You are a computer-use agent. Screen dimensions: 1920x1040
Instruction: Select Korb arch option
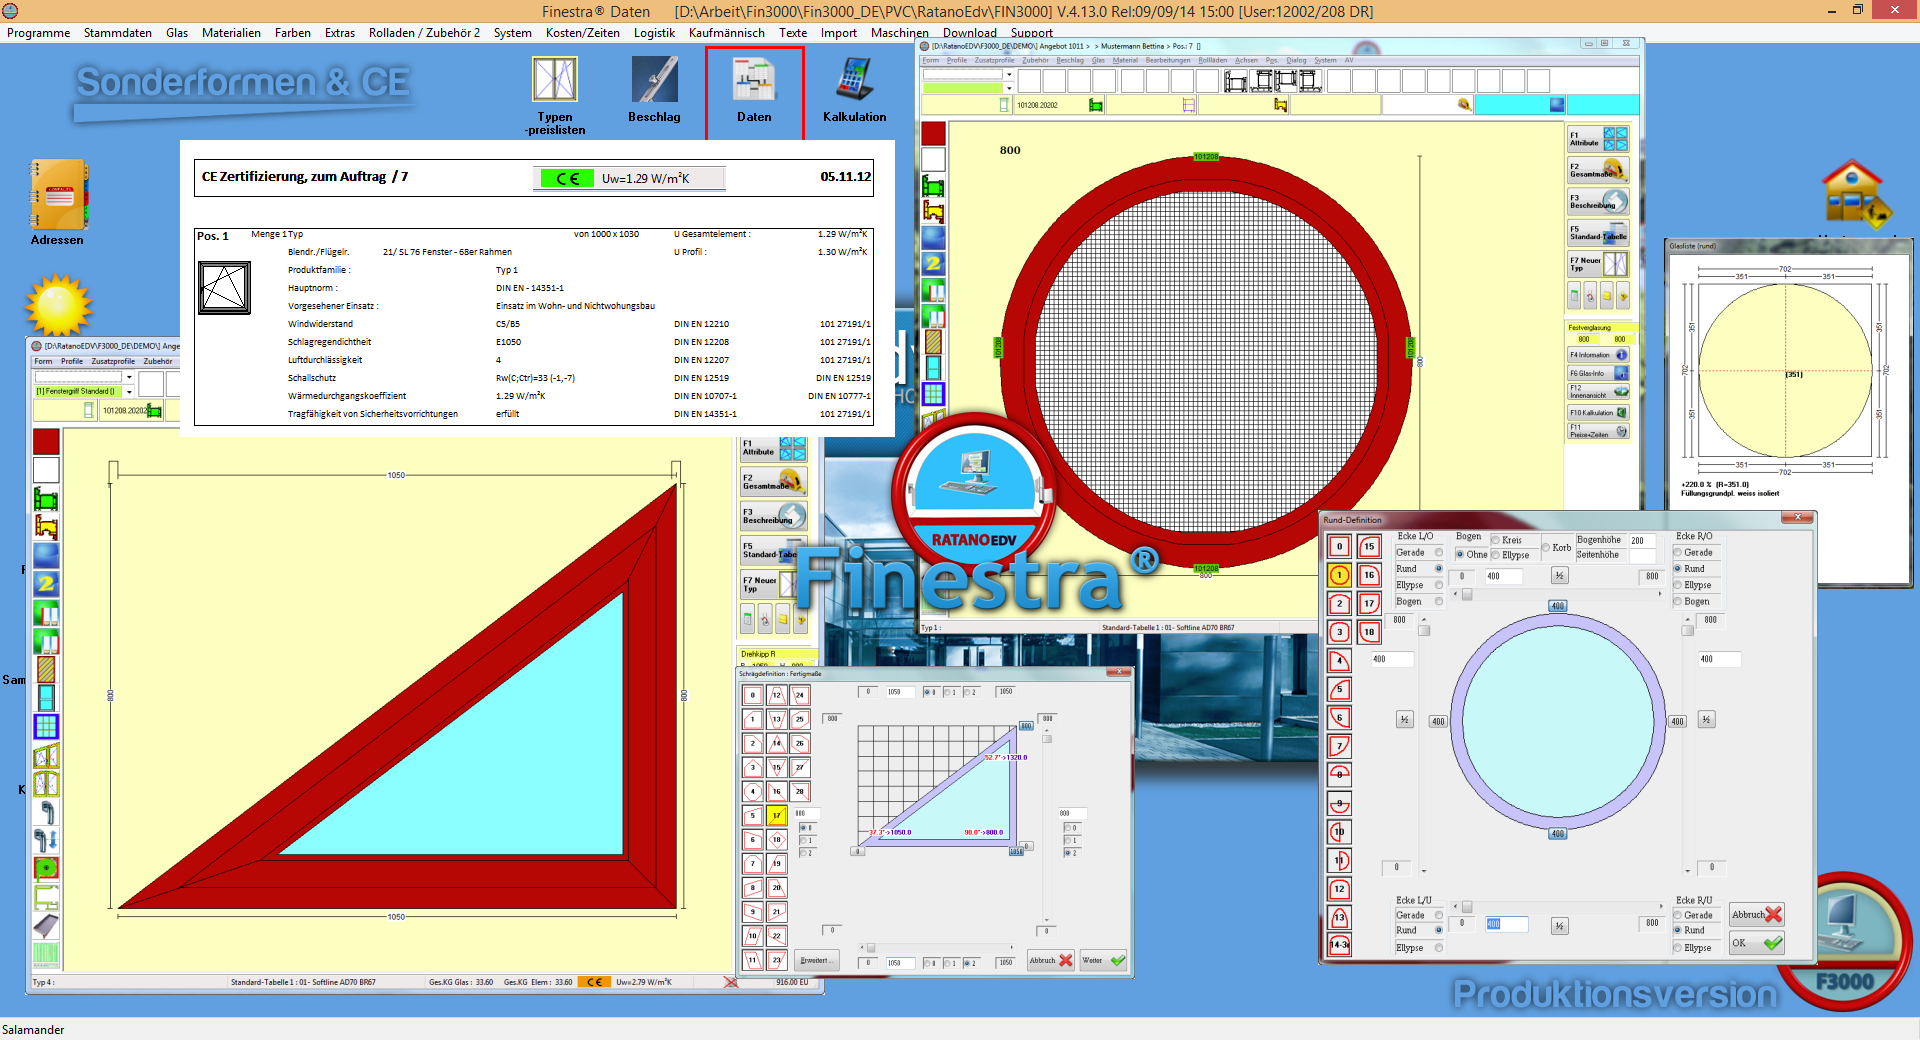(x=1546, y=547)
